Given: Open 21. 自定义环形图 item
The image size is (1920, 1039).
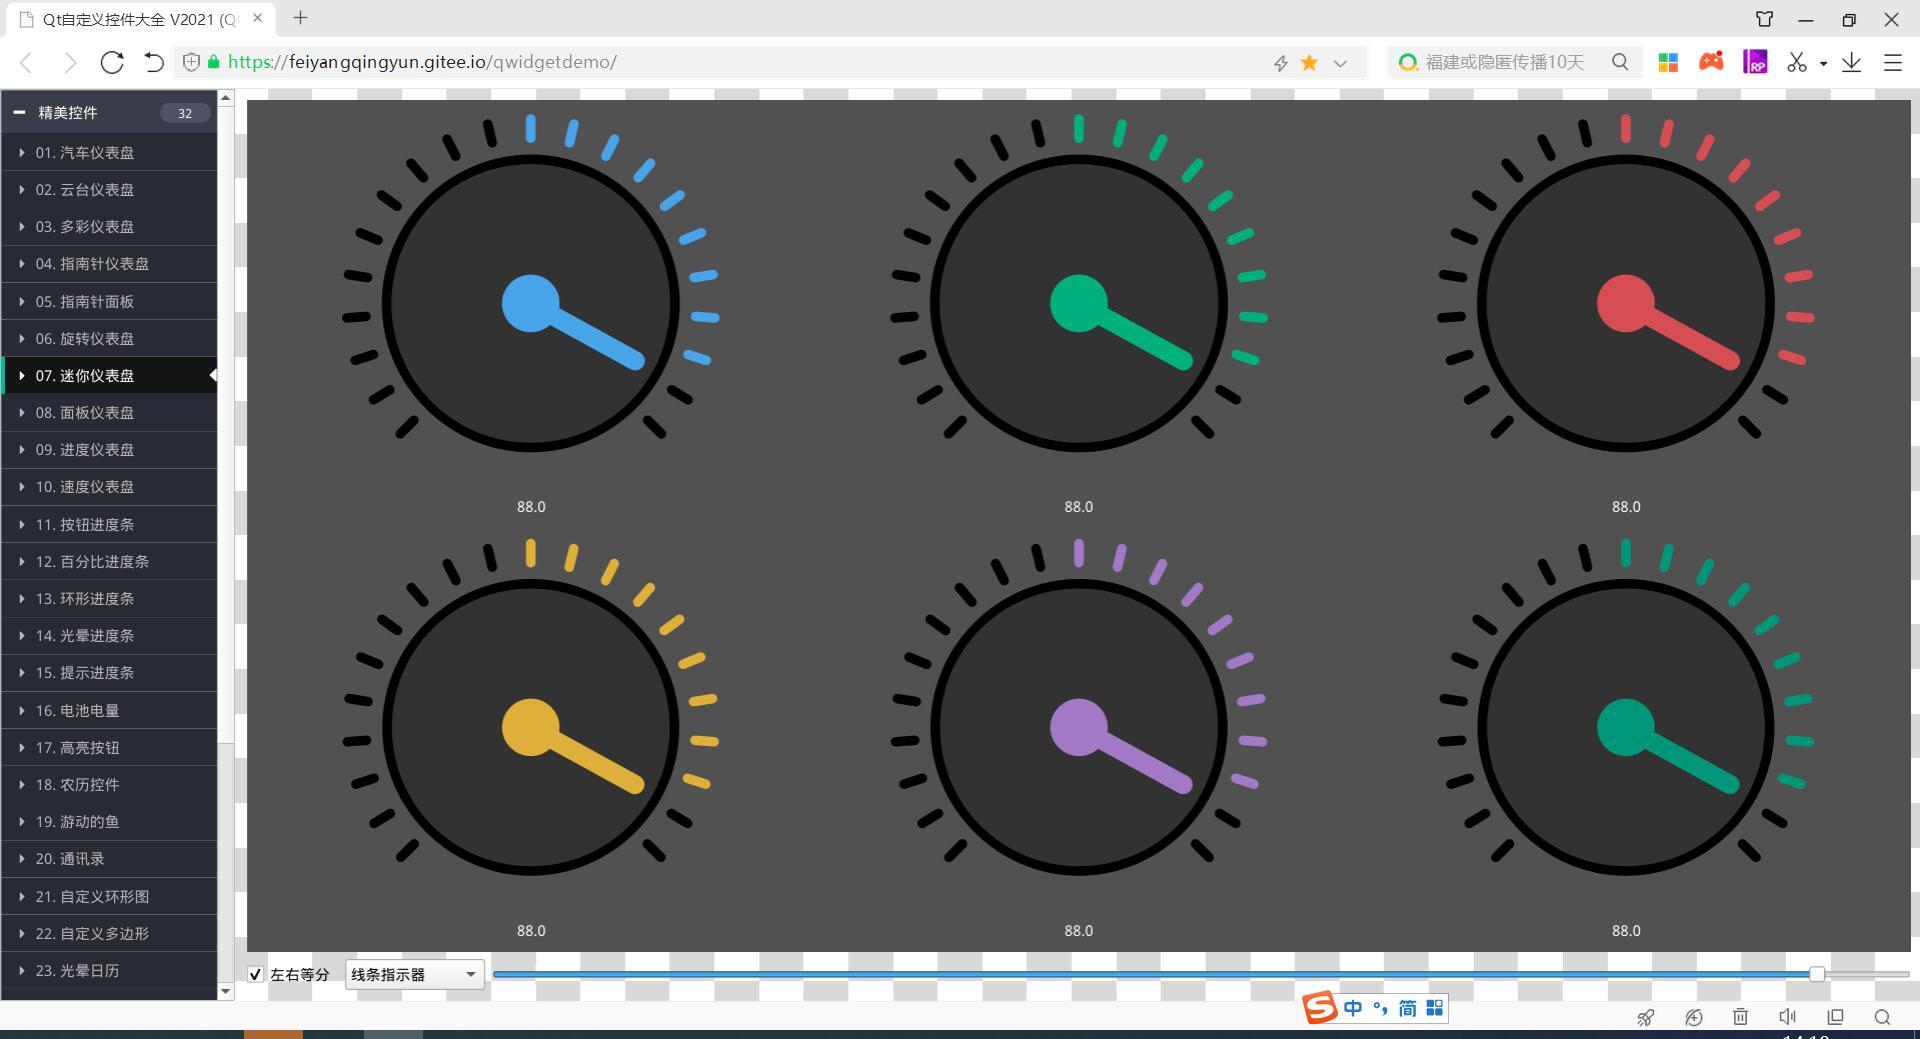Looking at the screenshot, I should click(x=109, y=896).
